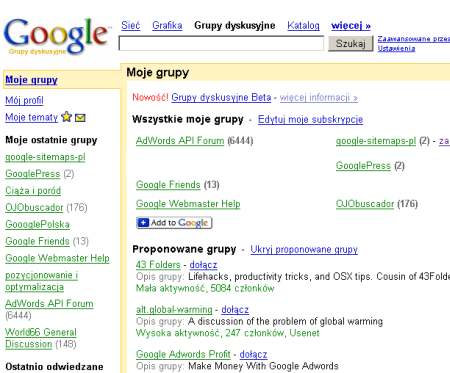Open the 43 Folders group

tap(158, 265)
